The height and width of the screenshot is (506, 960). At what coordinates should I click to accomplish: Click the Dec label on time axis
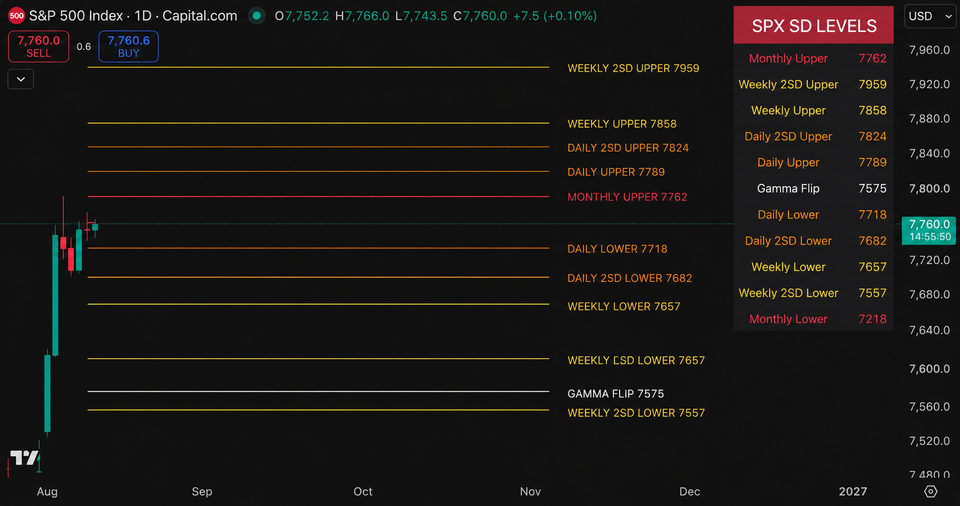690,491
